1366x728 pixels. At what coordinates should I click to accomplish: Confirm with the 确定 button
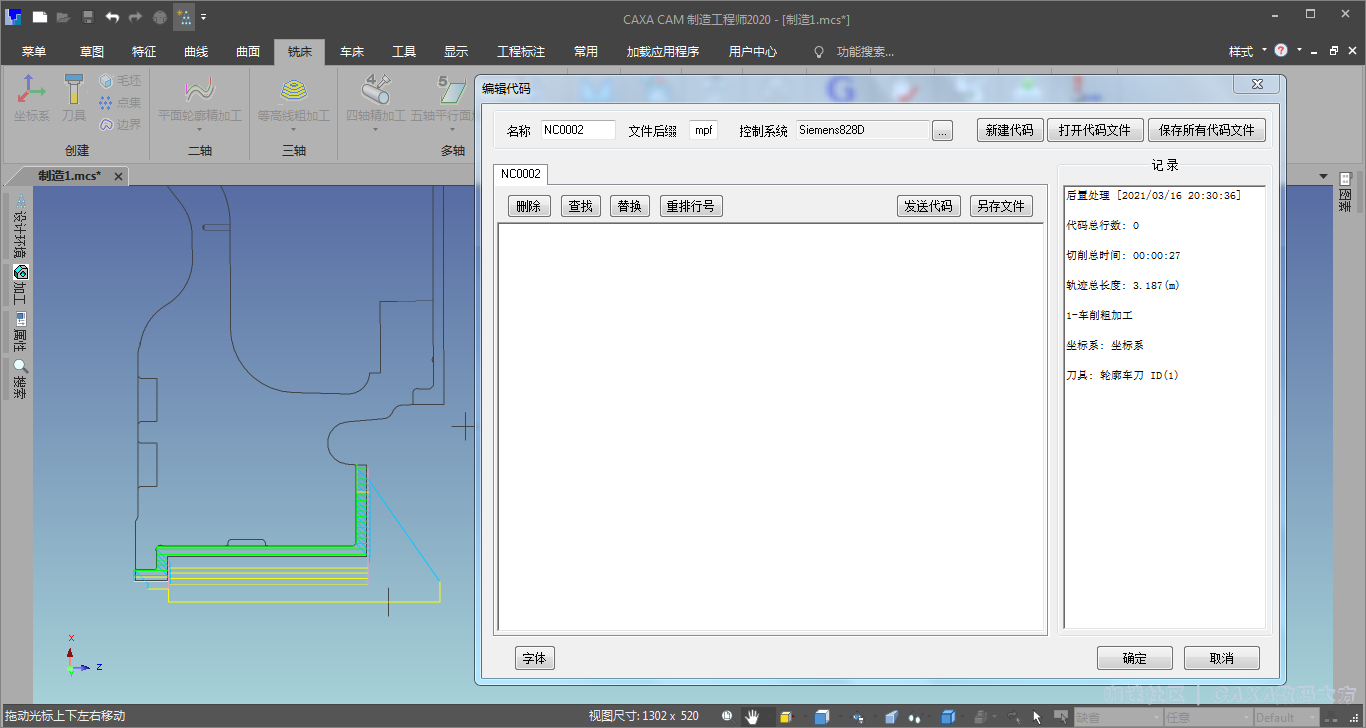[x=1134, y=658]
